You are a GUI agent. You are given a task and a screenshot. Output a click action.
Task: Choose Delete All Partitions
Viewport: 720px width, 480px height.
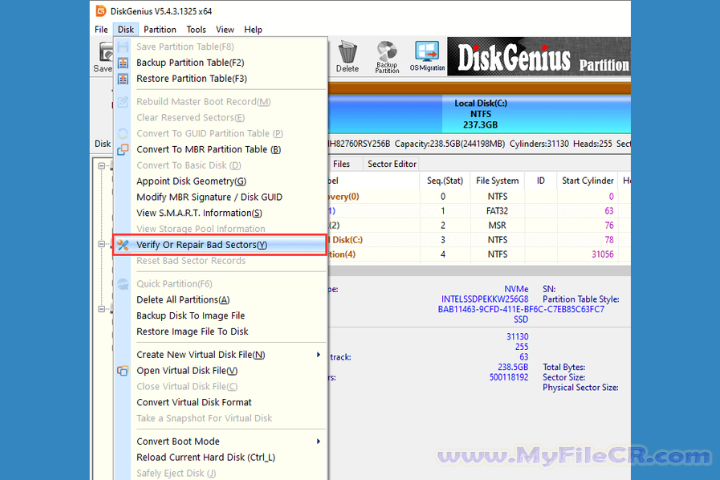click(x=220, y=299)
